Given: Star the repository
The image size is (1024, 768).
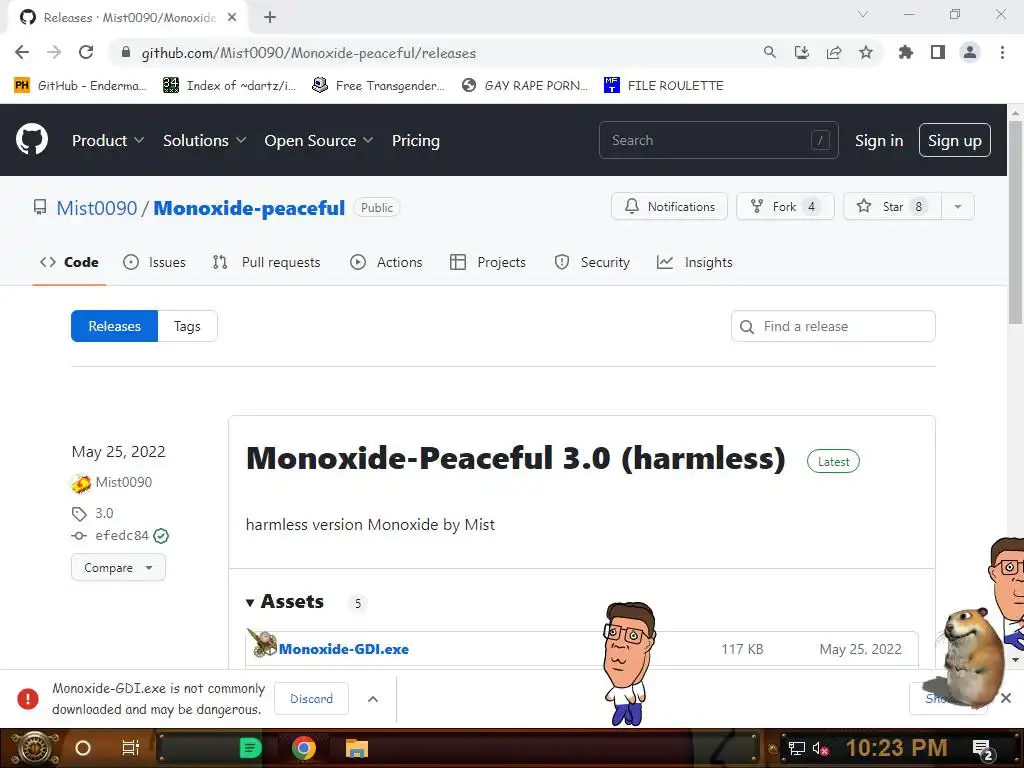Looking at the screenshot, I should pos(892,206).
